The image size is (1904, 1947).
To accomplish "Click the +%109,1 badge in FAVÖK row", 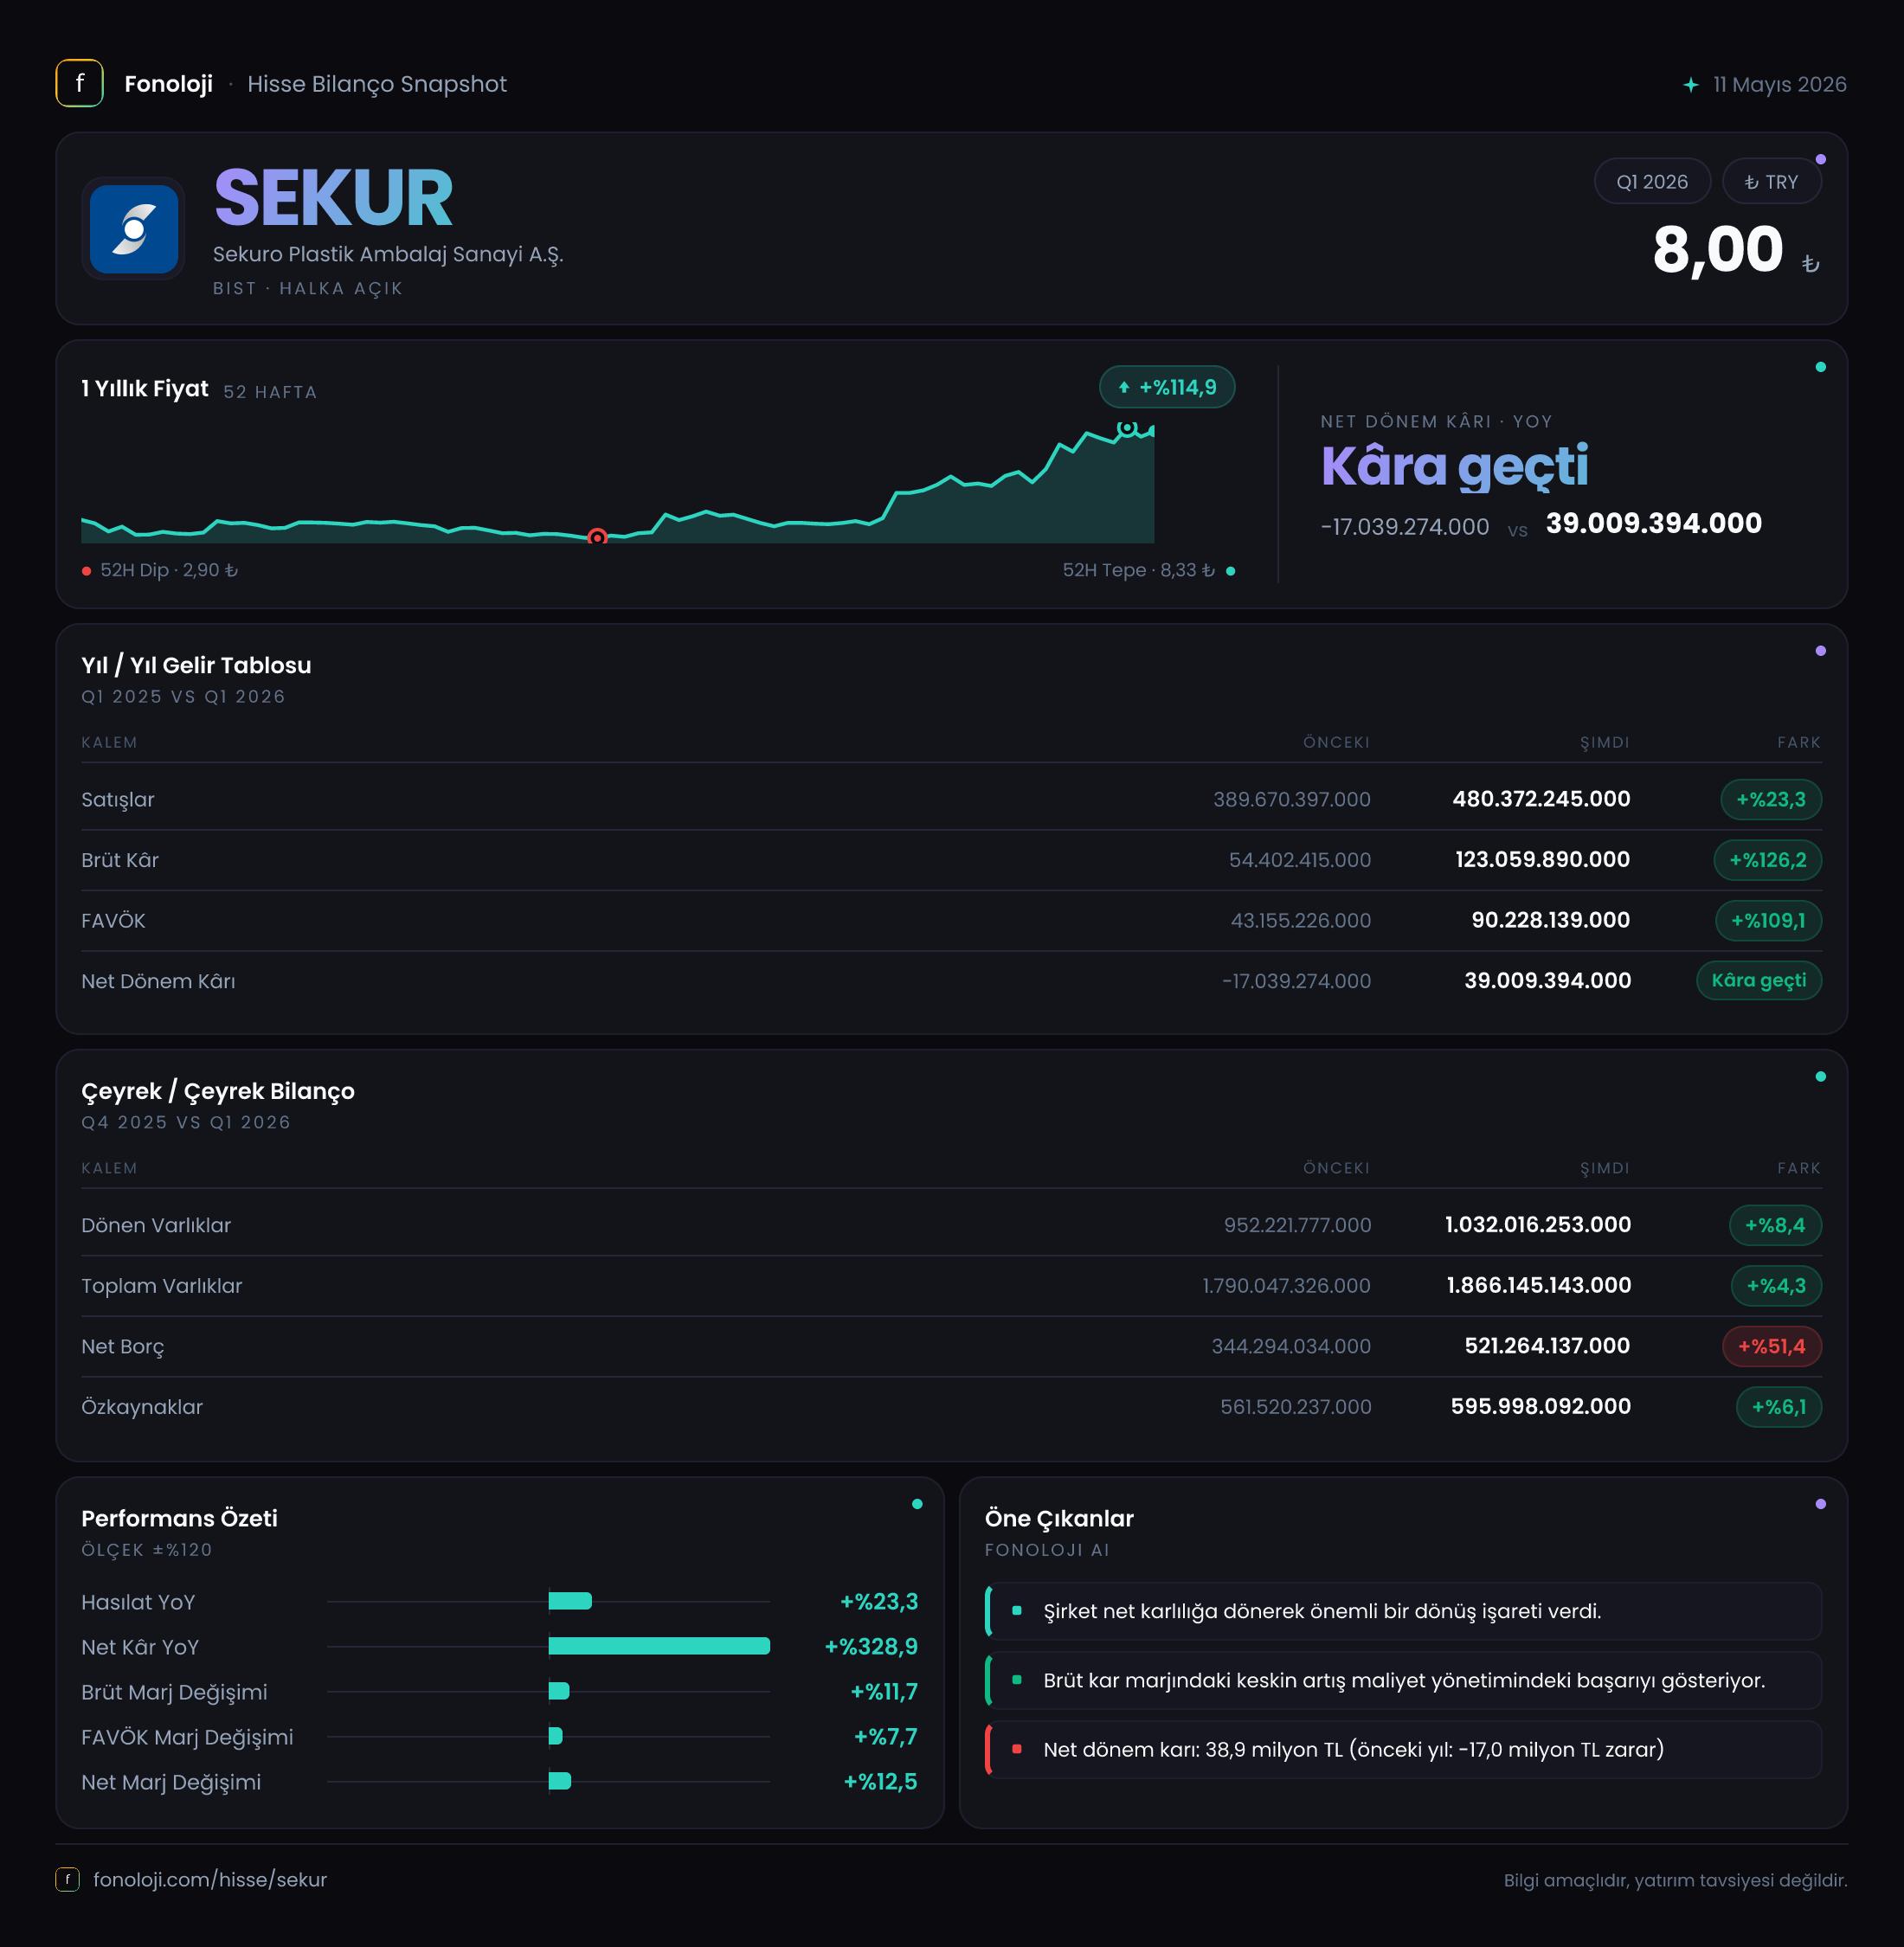I will point(1769,921).
